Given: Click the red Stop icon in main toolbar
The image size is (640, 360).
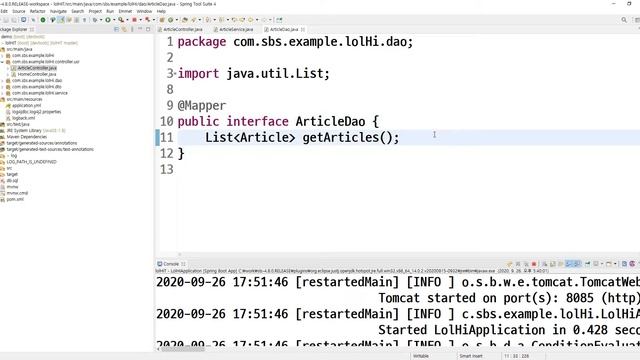Looking at the screenshot, I should pos(134,20).
